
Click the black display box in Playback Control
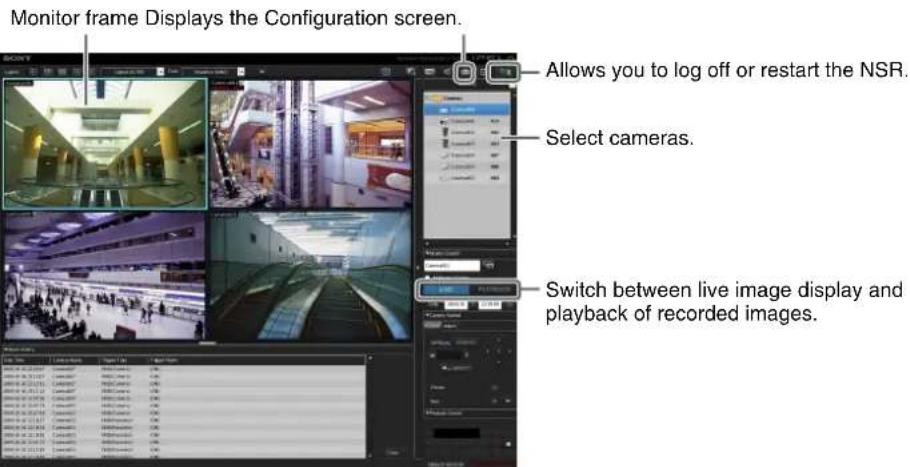tap(456, 433)
